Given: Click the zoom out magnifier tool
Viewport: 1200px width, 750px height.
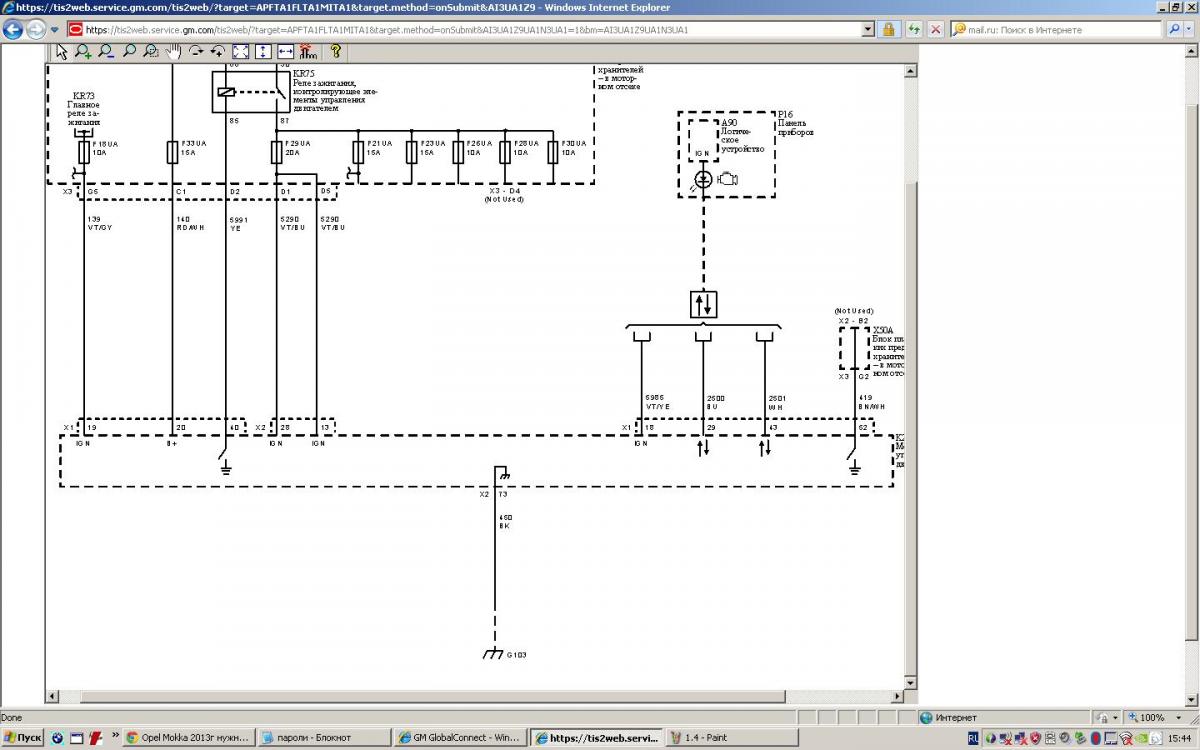Looking at the screenshot, I should click(x=106, y=51).
